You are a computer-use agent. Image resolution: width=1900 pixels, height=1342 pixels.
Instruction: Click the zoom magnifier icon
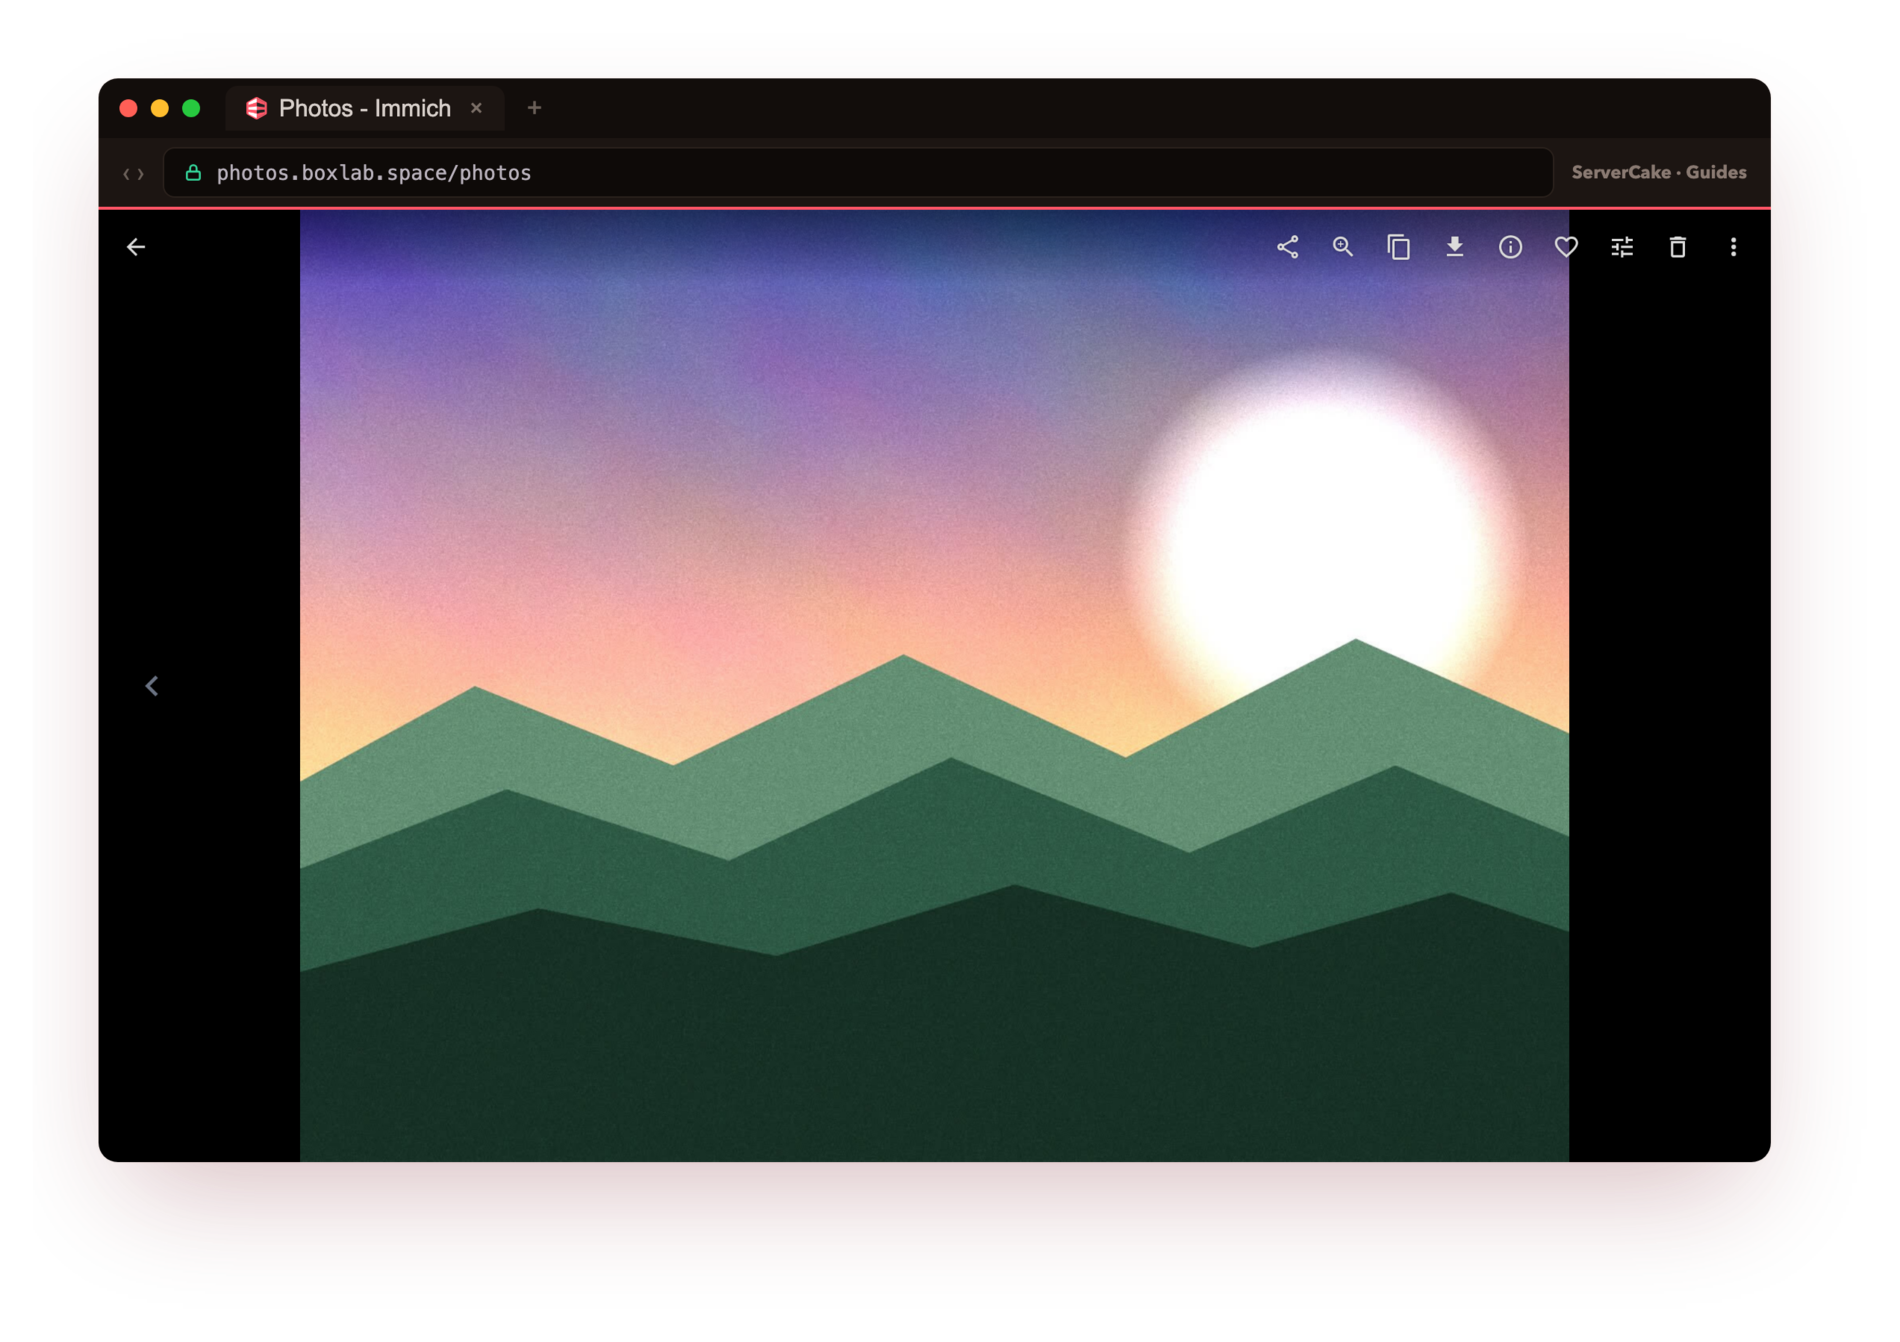click(x=1343, y=247)
